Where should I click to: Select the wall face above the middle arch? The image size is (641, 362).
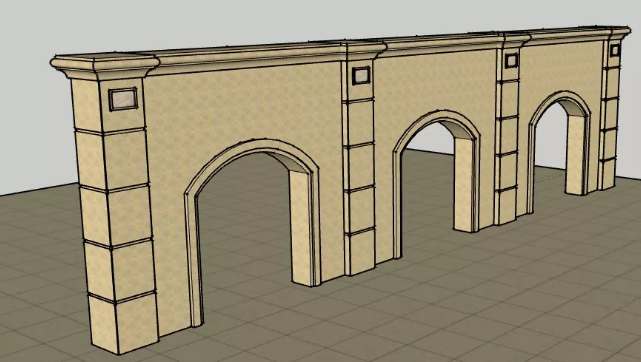click(x=435, y=82)
